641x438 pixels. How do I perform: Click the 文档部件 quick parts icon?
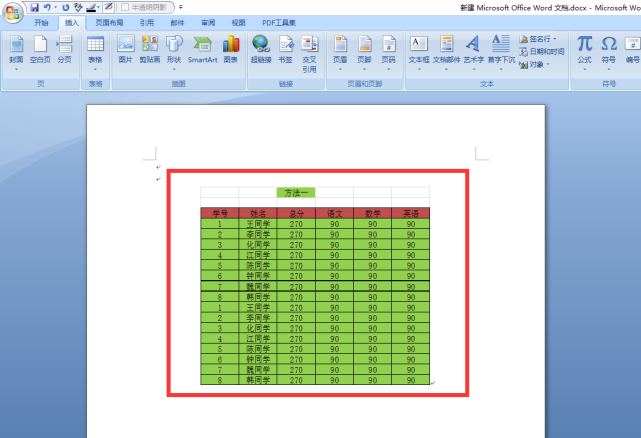(446, 44)
